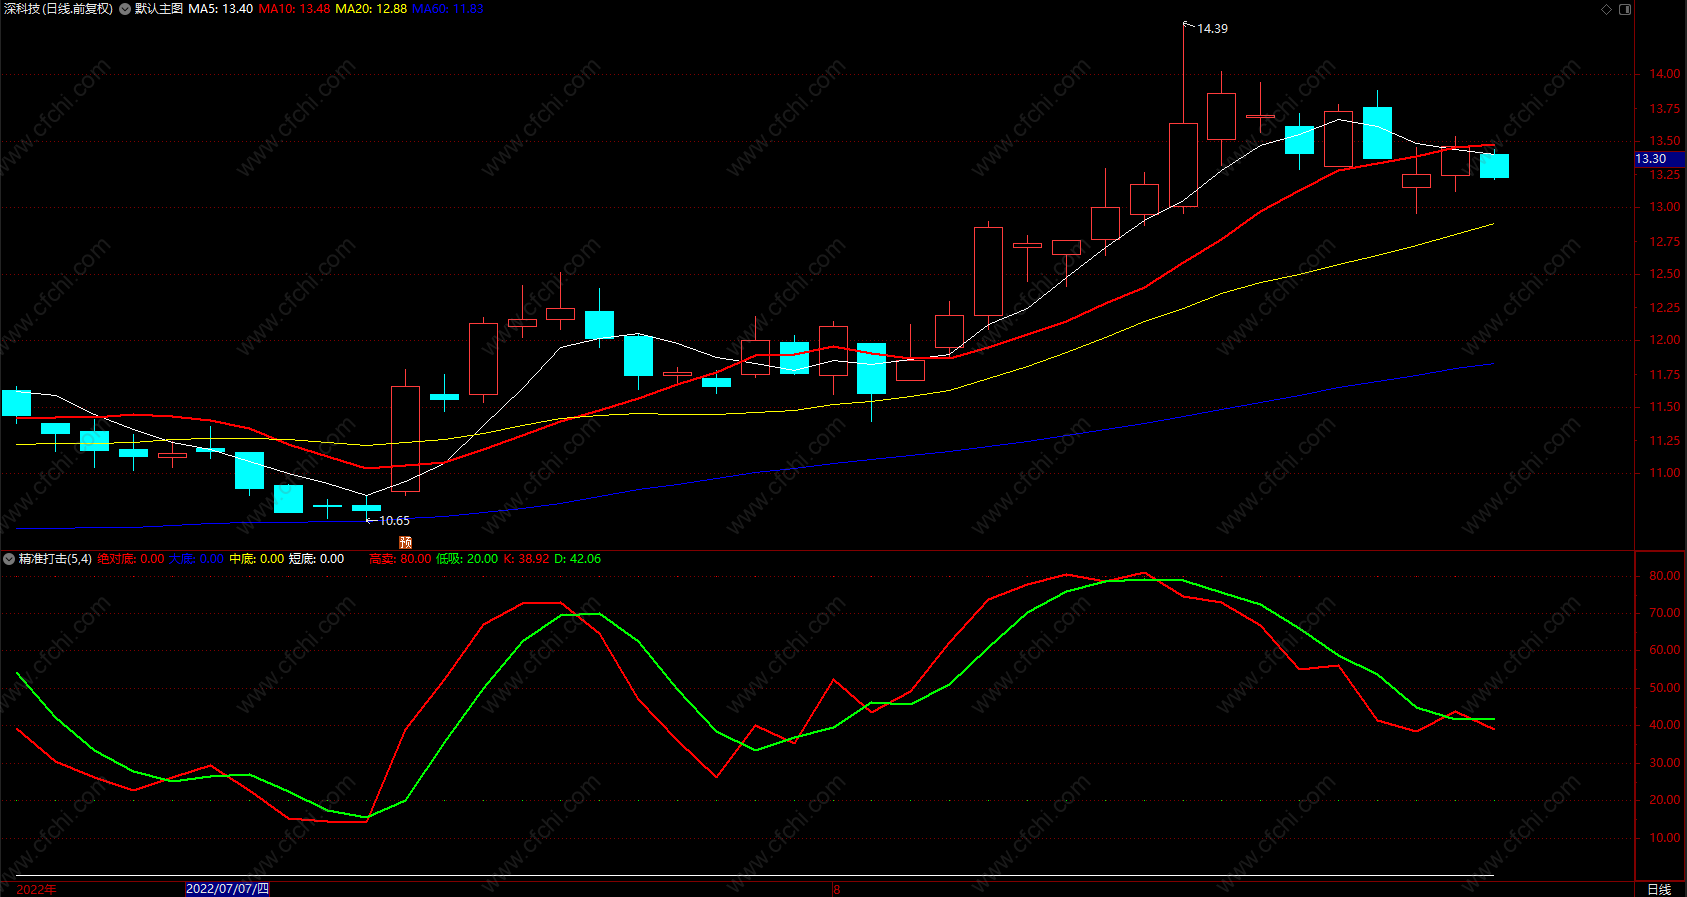This screenshot has width=1687, height=897.
Task: Click the 14.39 high price label
Action: tap(1212, 29)
